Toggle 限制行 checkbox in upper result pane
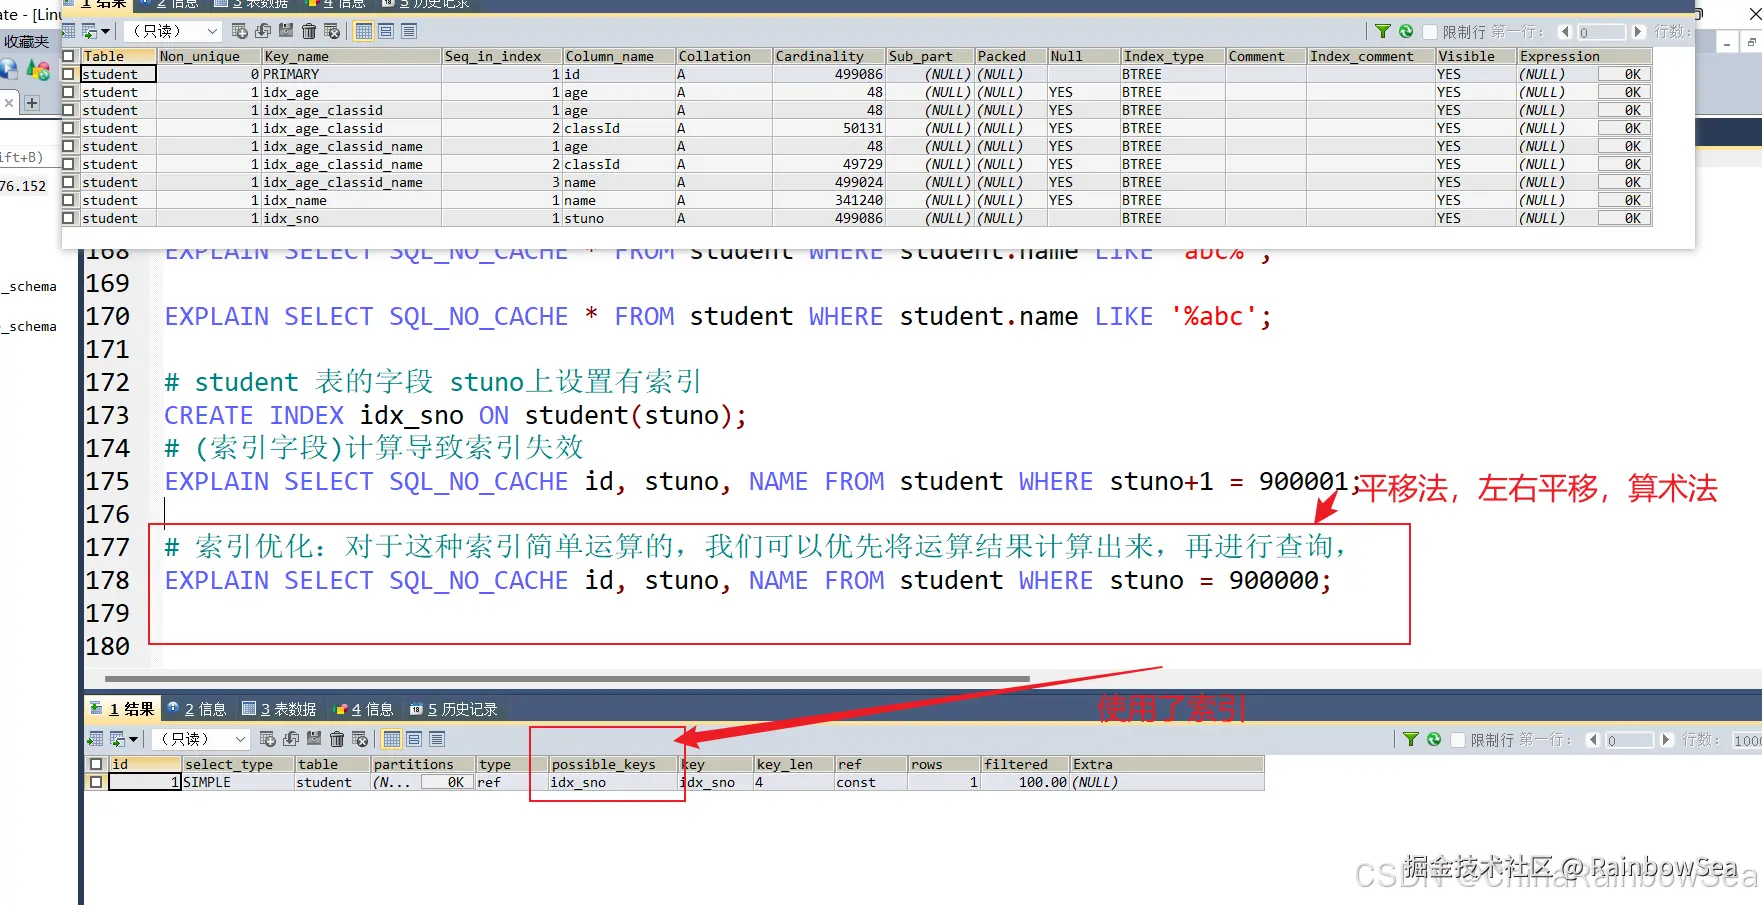Image resolution: width=1762 pixels, height=905 pixels. 1430,32
